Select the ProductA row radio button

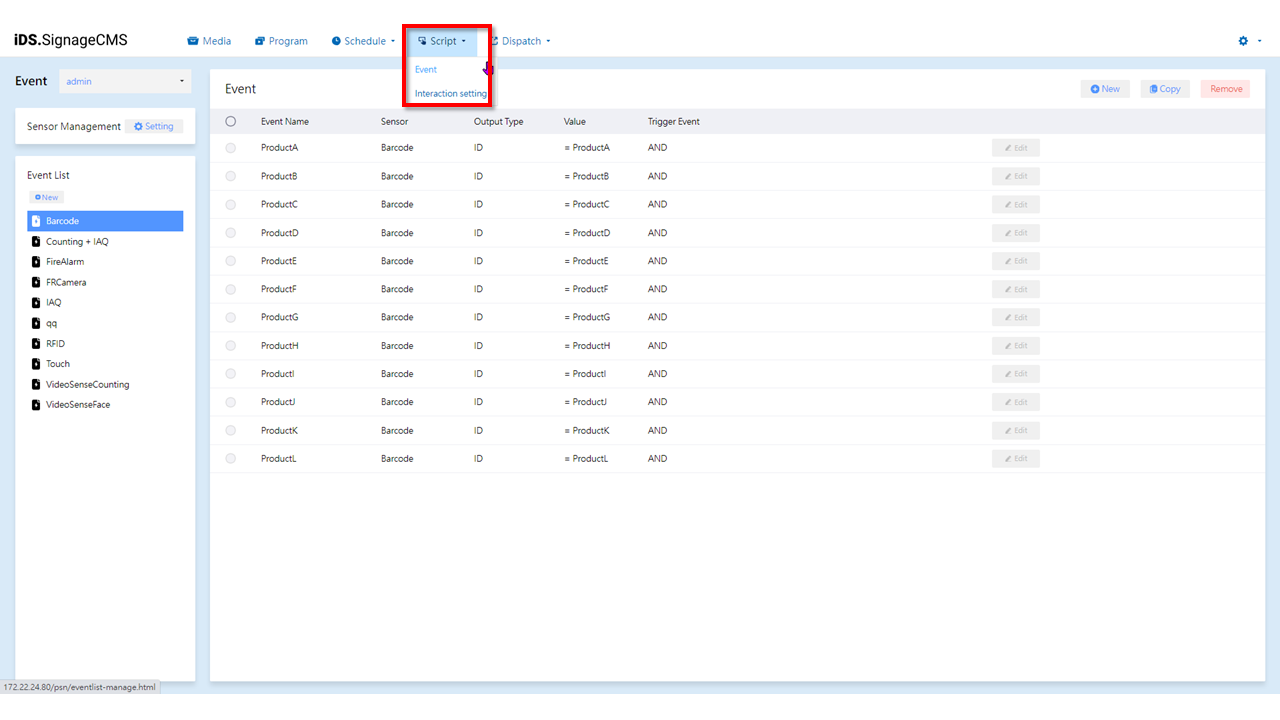[231, 148]
